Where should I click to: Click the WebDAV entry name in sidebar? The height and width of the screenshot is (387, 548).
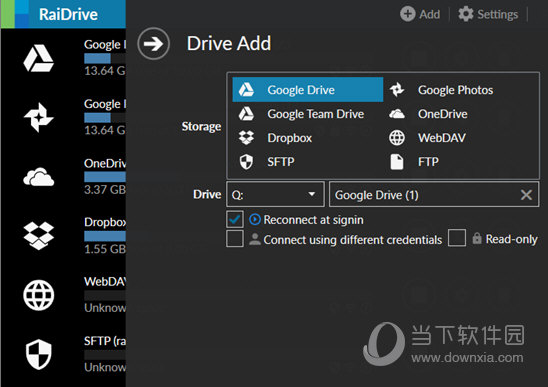pos(105,281)
